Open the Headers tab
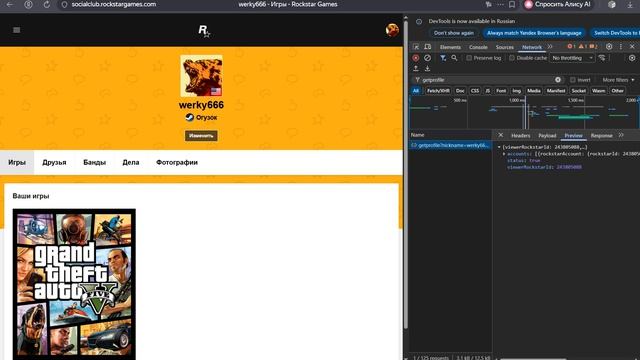The width and height of the screenshot is (640, 360). [x=520, y=136]
